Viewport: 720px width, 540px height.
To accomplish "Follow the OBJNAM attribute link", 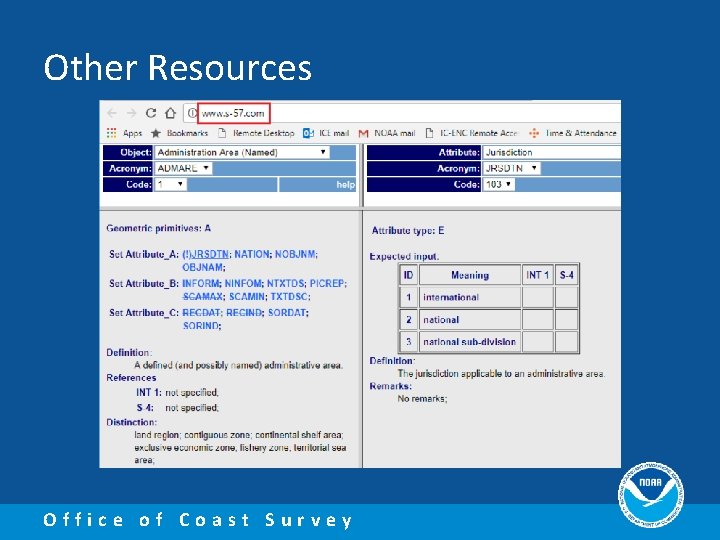I will [202, 267].
